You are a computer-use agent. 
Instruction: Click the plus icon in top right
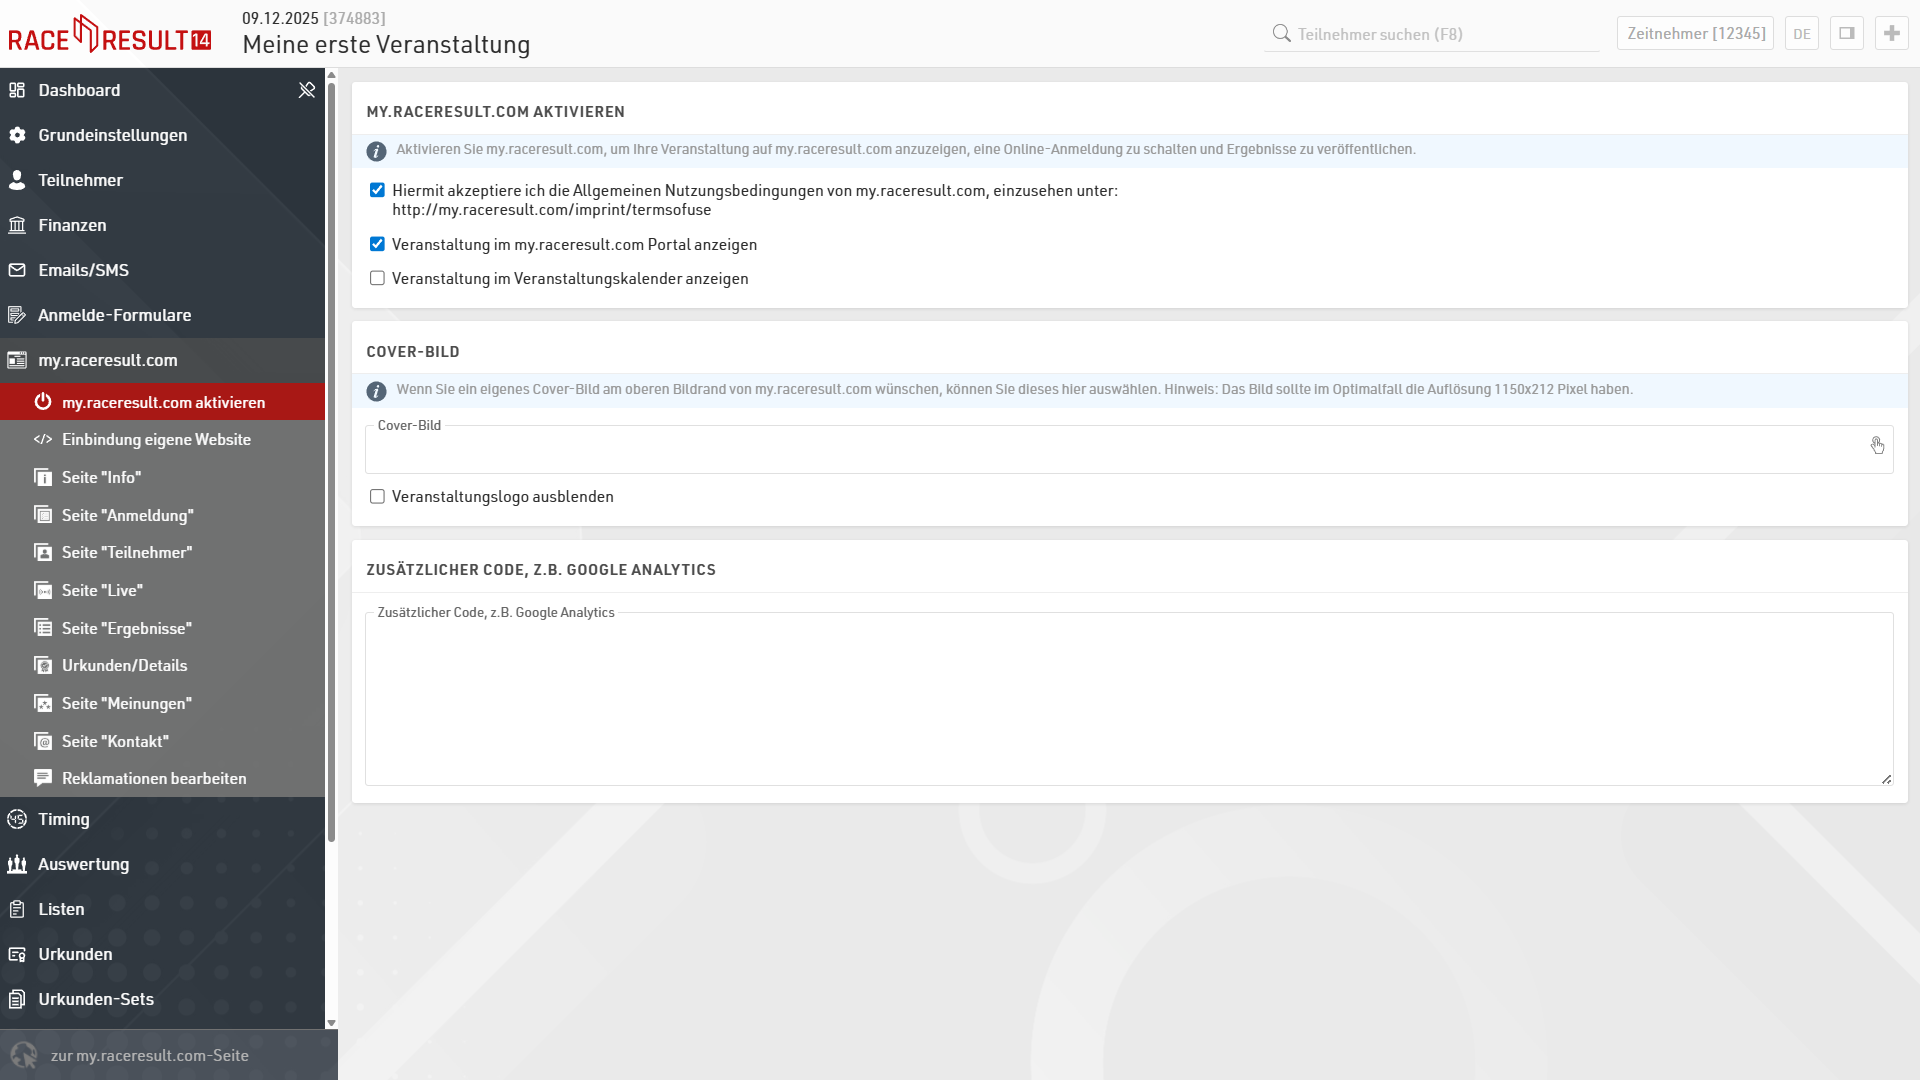pyautogui.click(x=1891, y=33)
